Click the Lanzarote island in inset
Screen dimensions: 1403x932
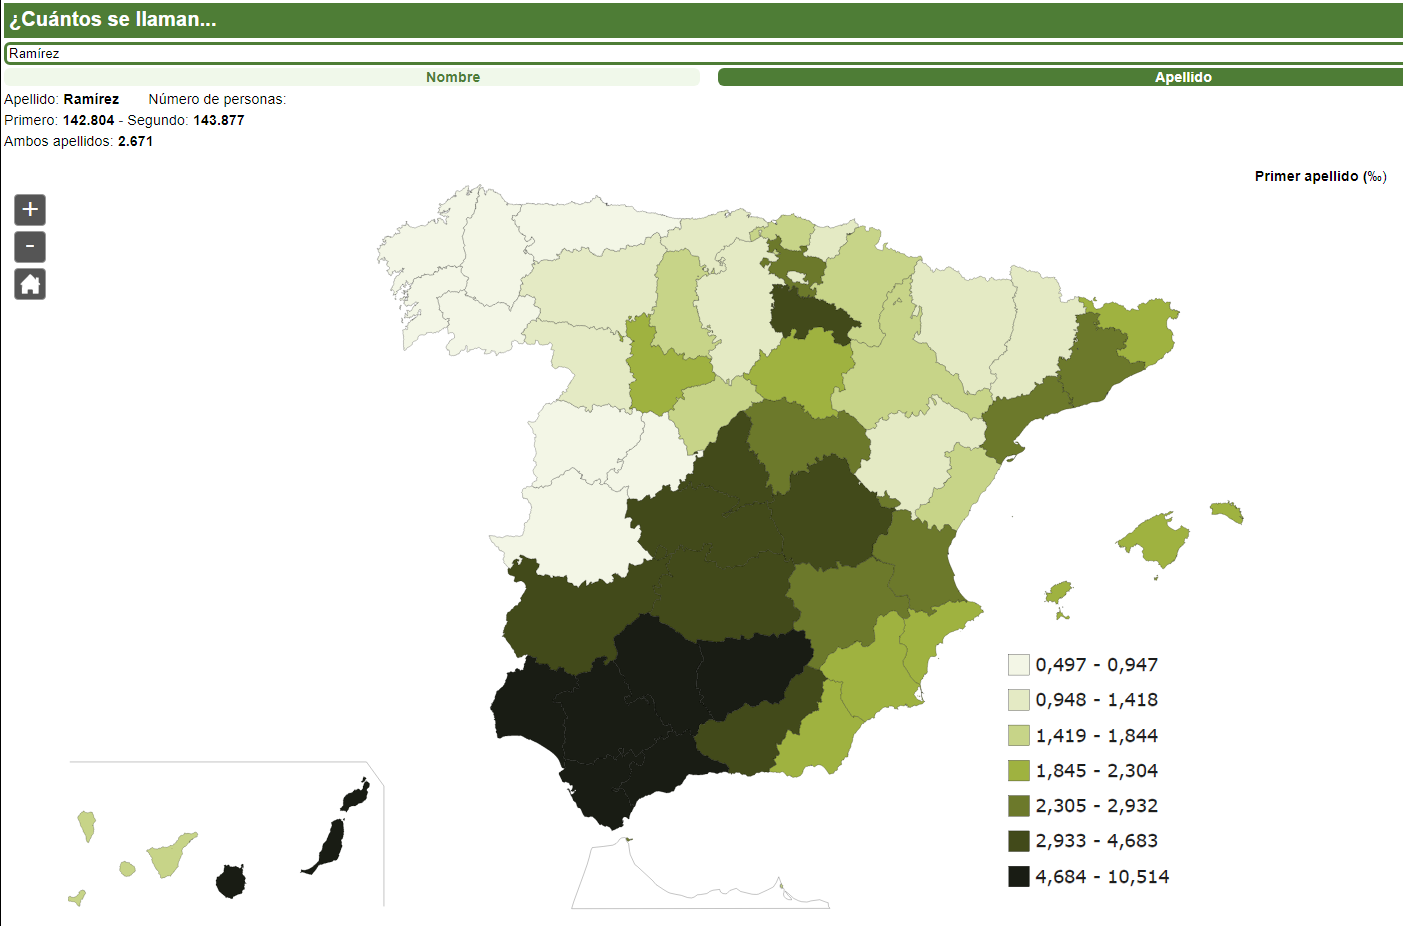[355, 795]
